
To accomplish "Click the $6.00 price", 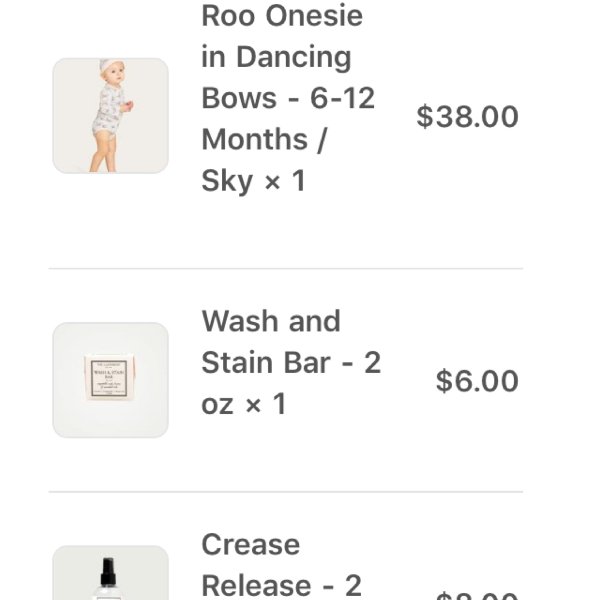I will click(x=477, y=381).
